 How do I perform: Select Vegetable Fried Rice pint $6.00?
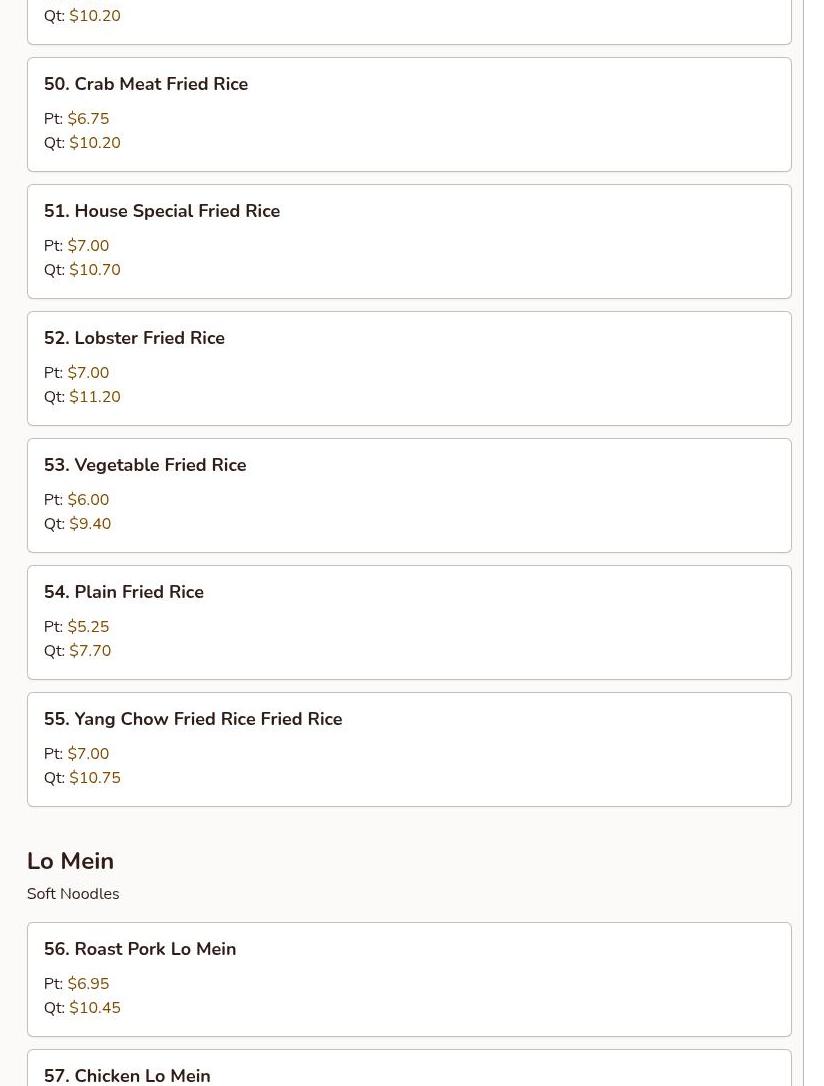click(88, 500)
